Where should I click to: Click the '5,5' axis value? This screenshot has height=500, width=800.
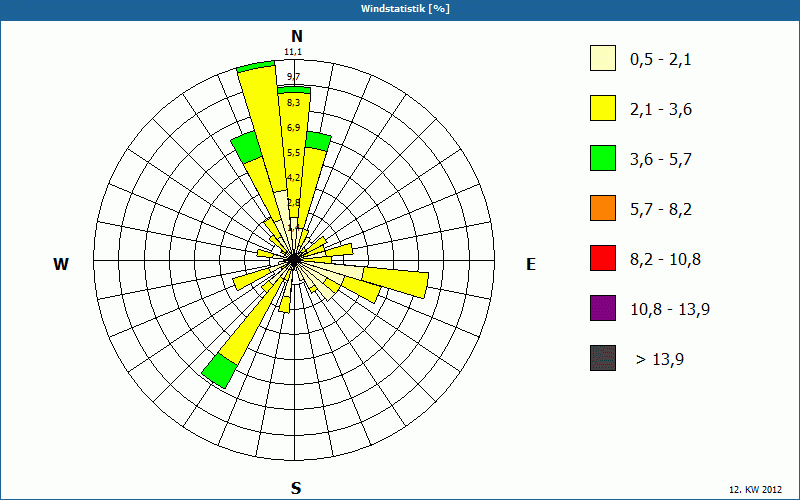click(293, 153)
